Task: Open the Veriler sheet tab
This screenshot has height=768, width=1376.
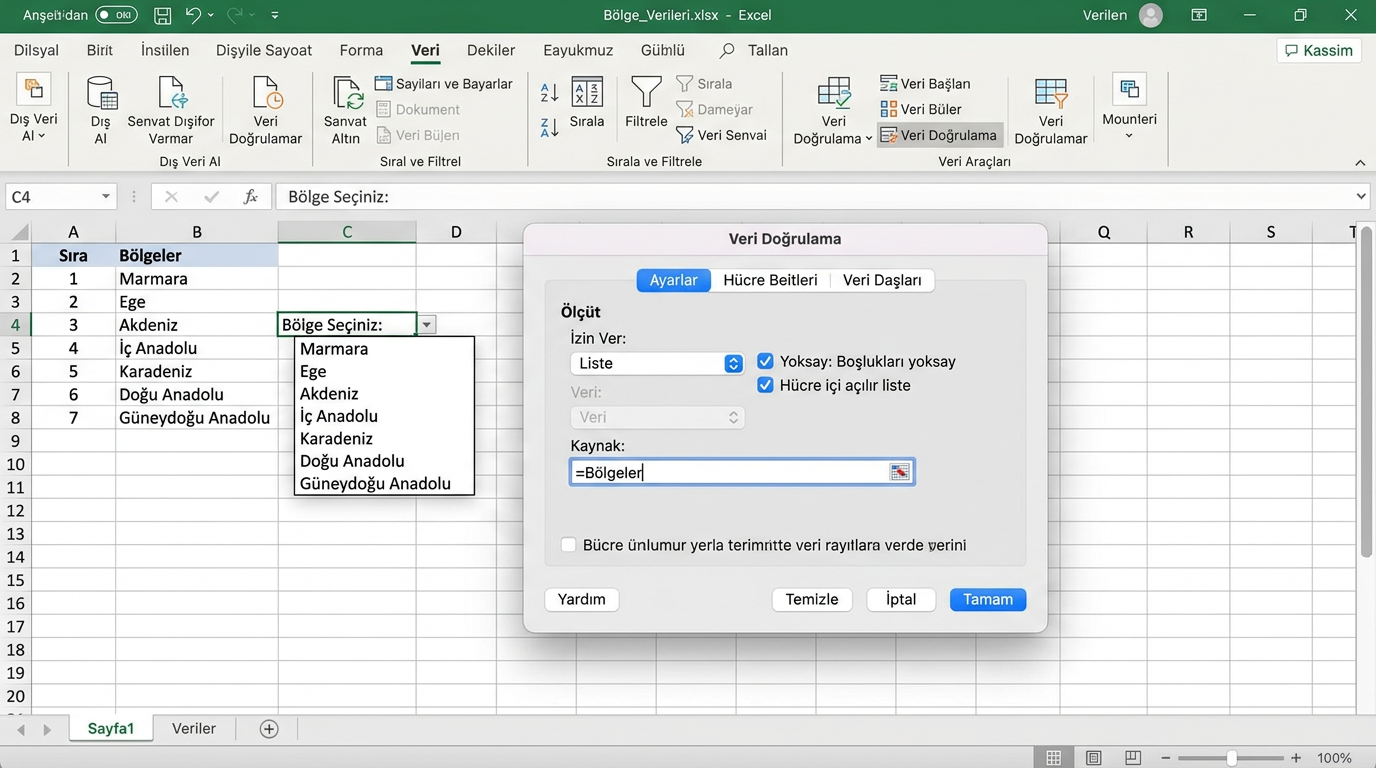Action: pos(193,729)
